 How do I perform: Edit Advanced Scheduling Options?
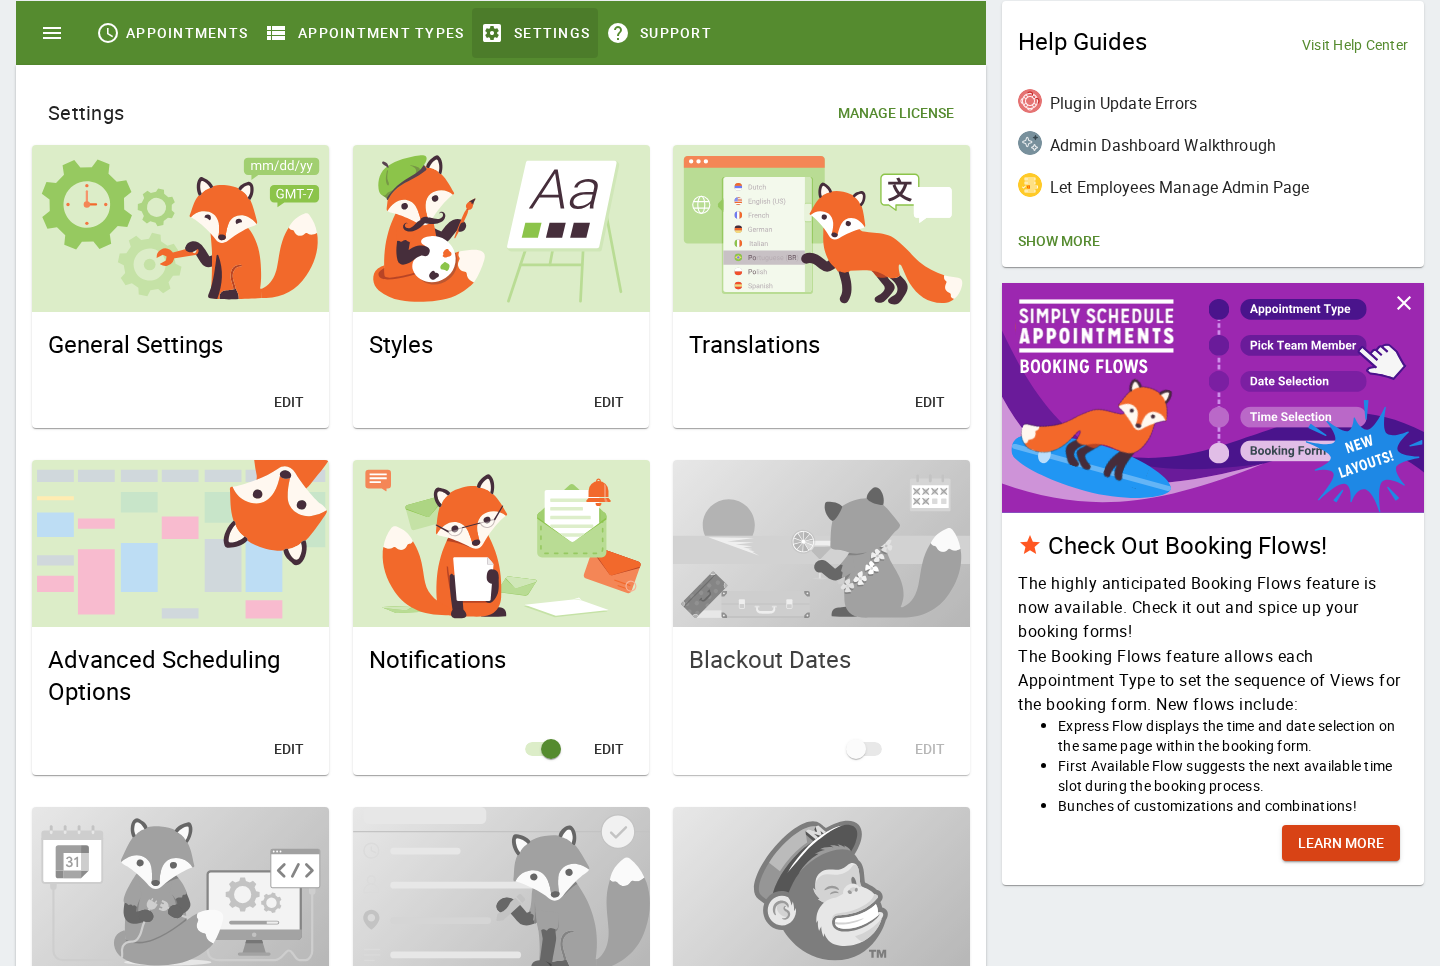click(289, 749)
